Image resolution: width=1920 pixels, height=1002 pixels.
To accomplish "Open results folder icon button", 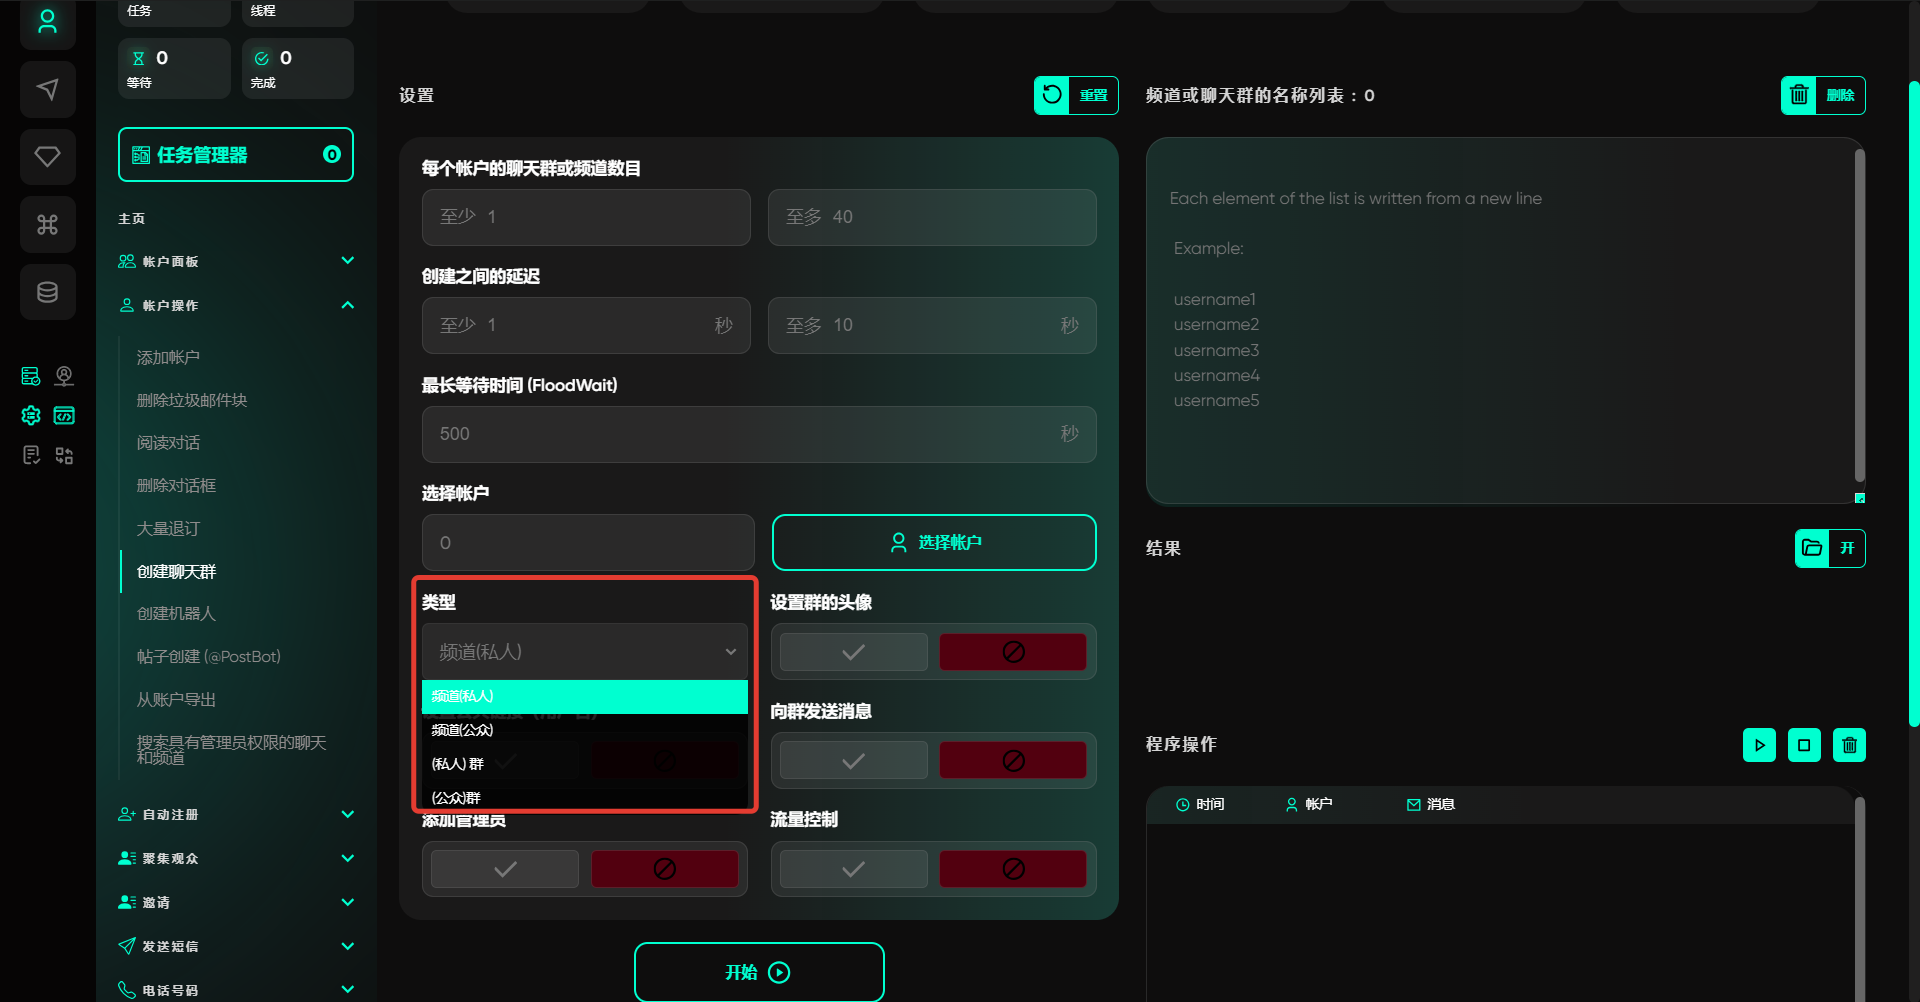I will pyautogui.click(x=1811, y=548).
